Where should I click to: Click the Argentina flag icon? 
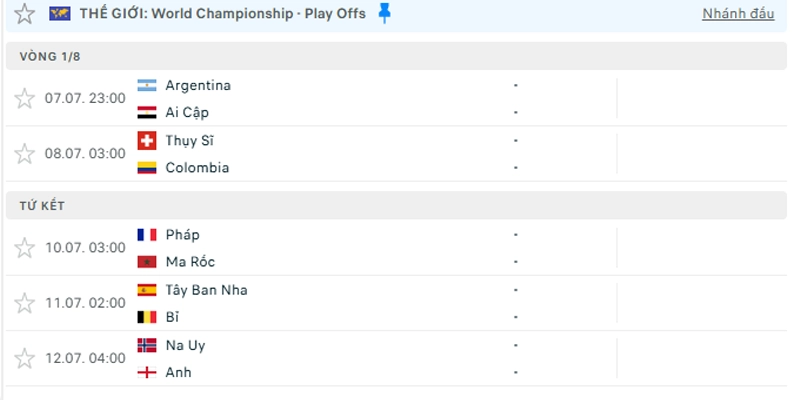coord(147,85)
